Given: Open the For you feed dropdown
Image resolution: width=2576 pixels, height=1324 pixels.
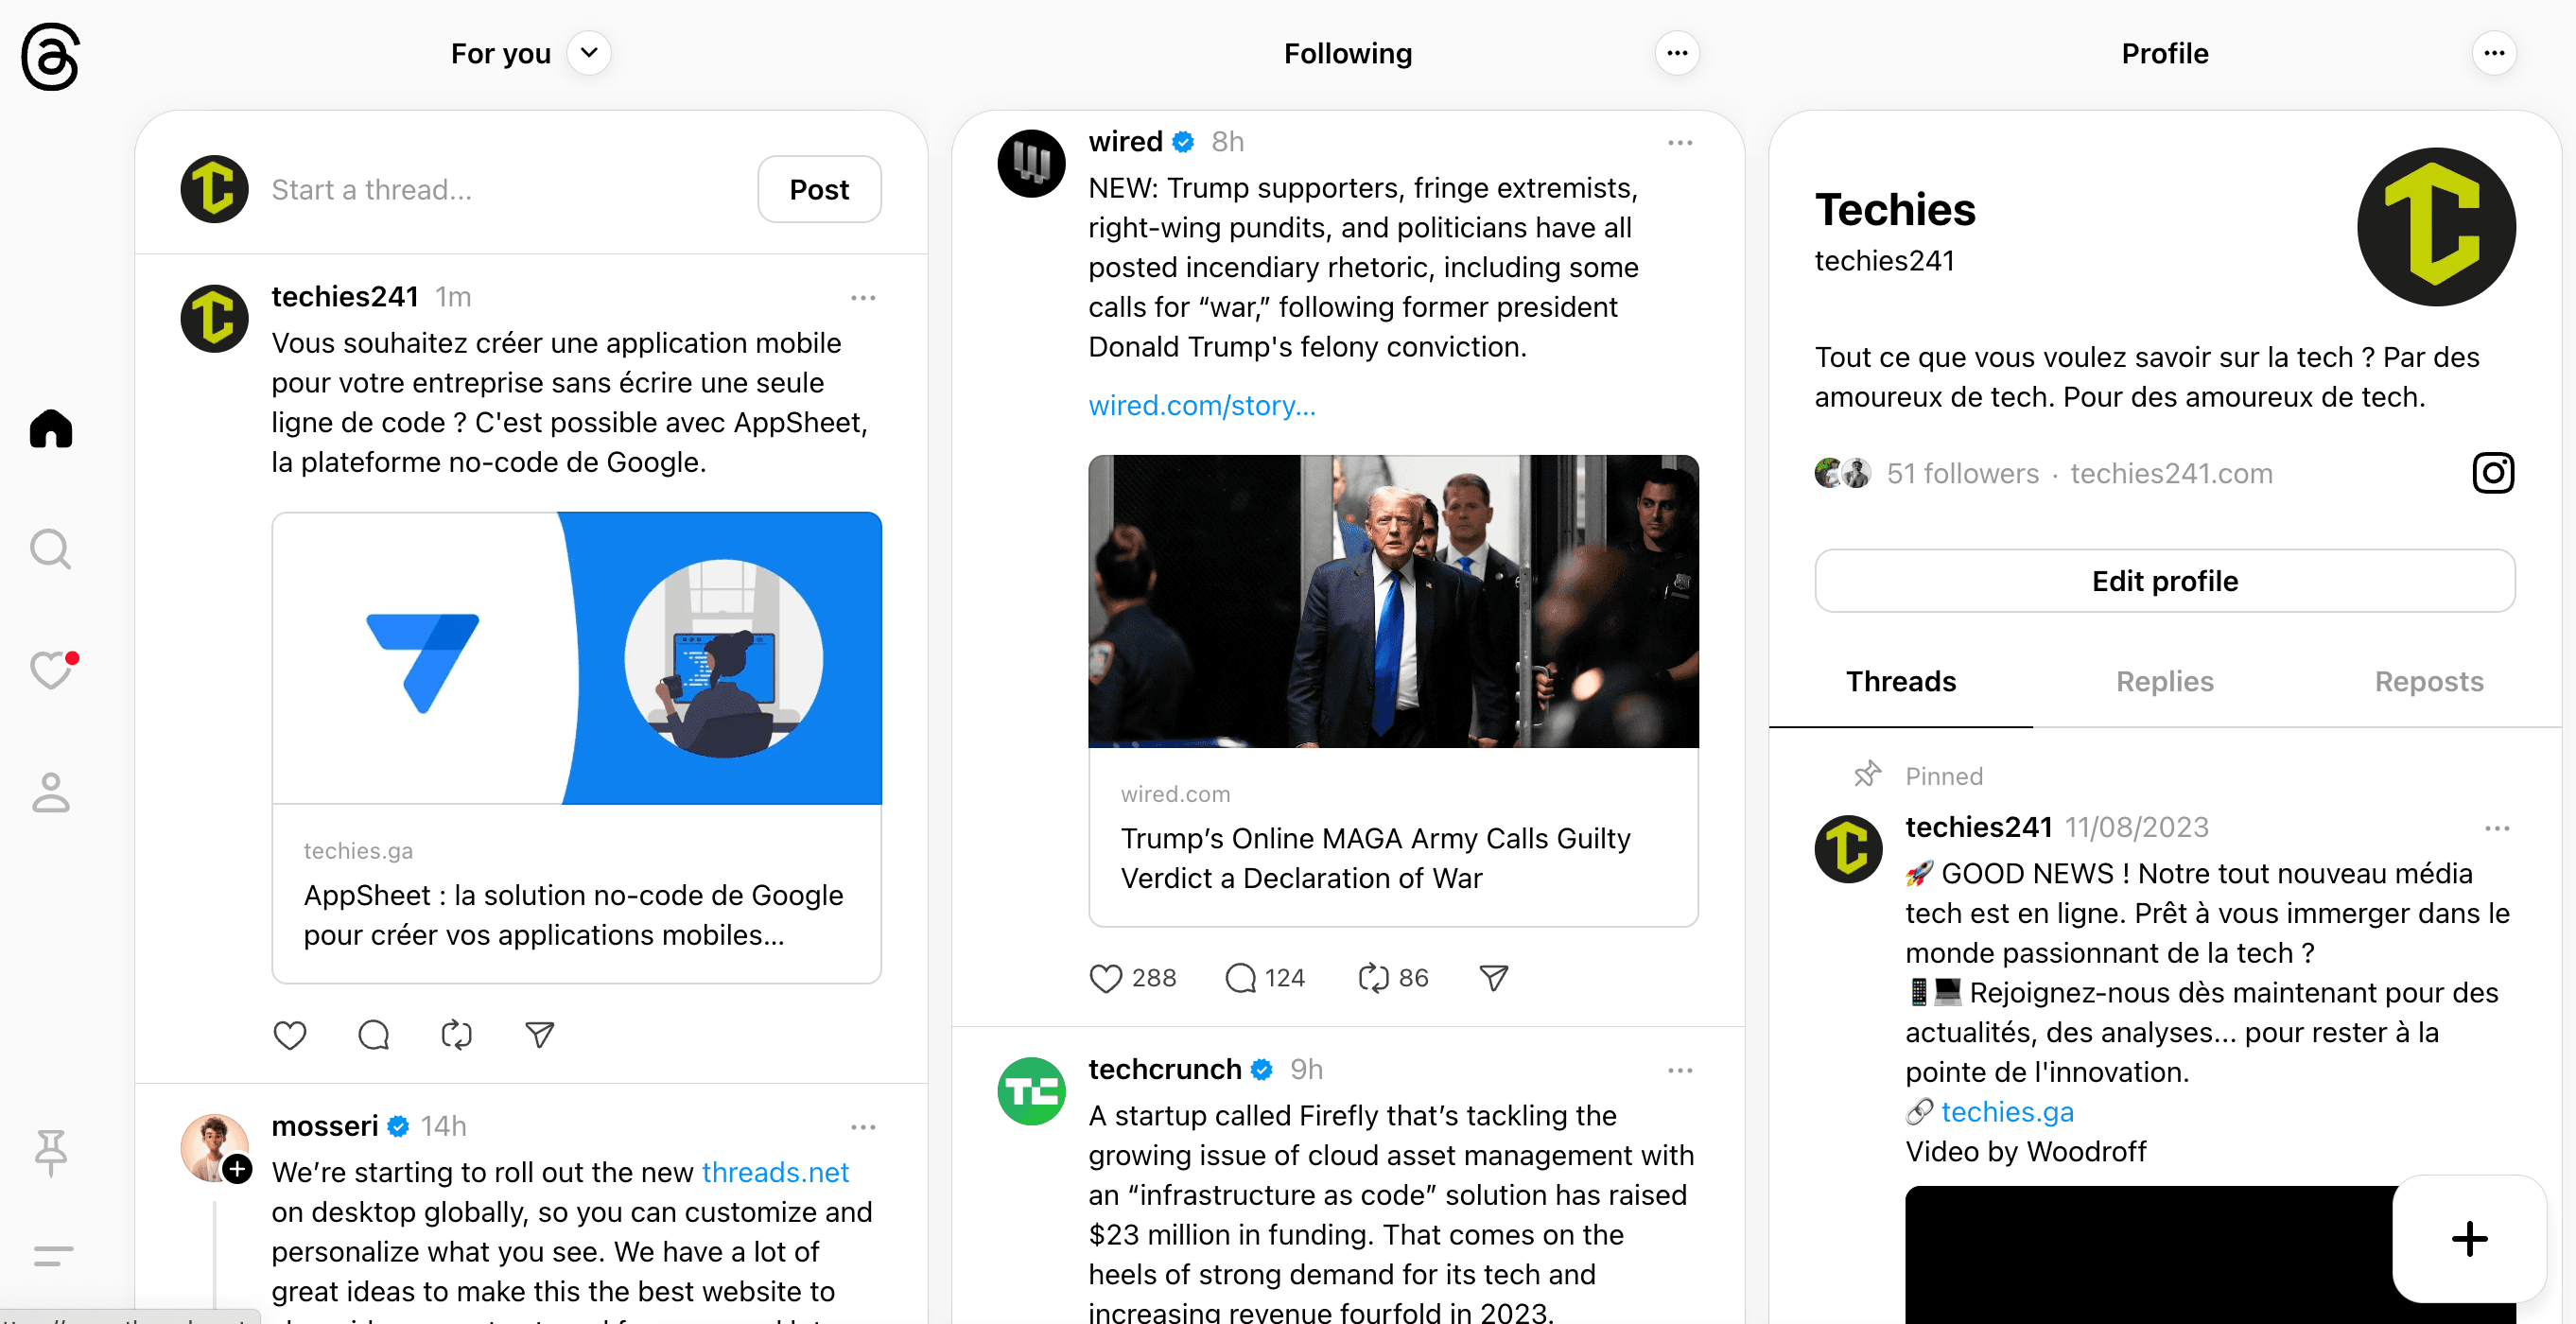Looking at the screenshot, I should (589, 53).
